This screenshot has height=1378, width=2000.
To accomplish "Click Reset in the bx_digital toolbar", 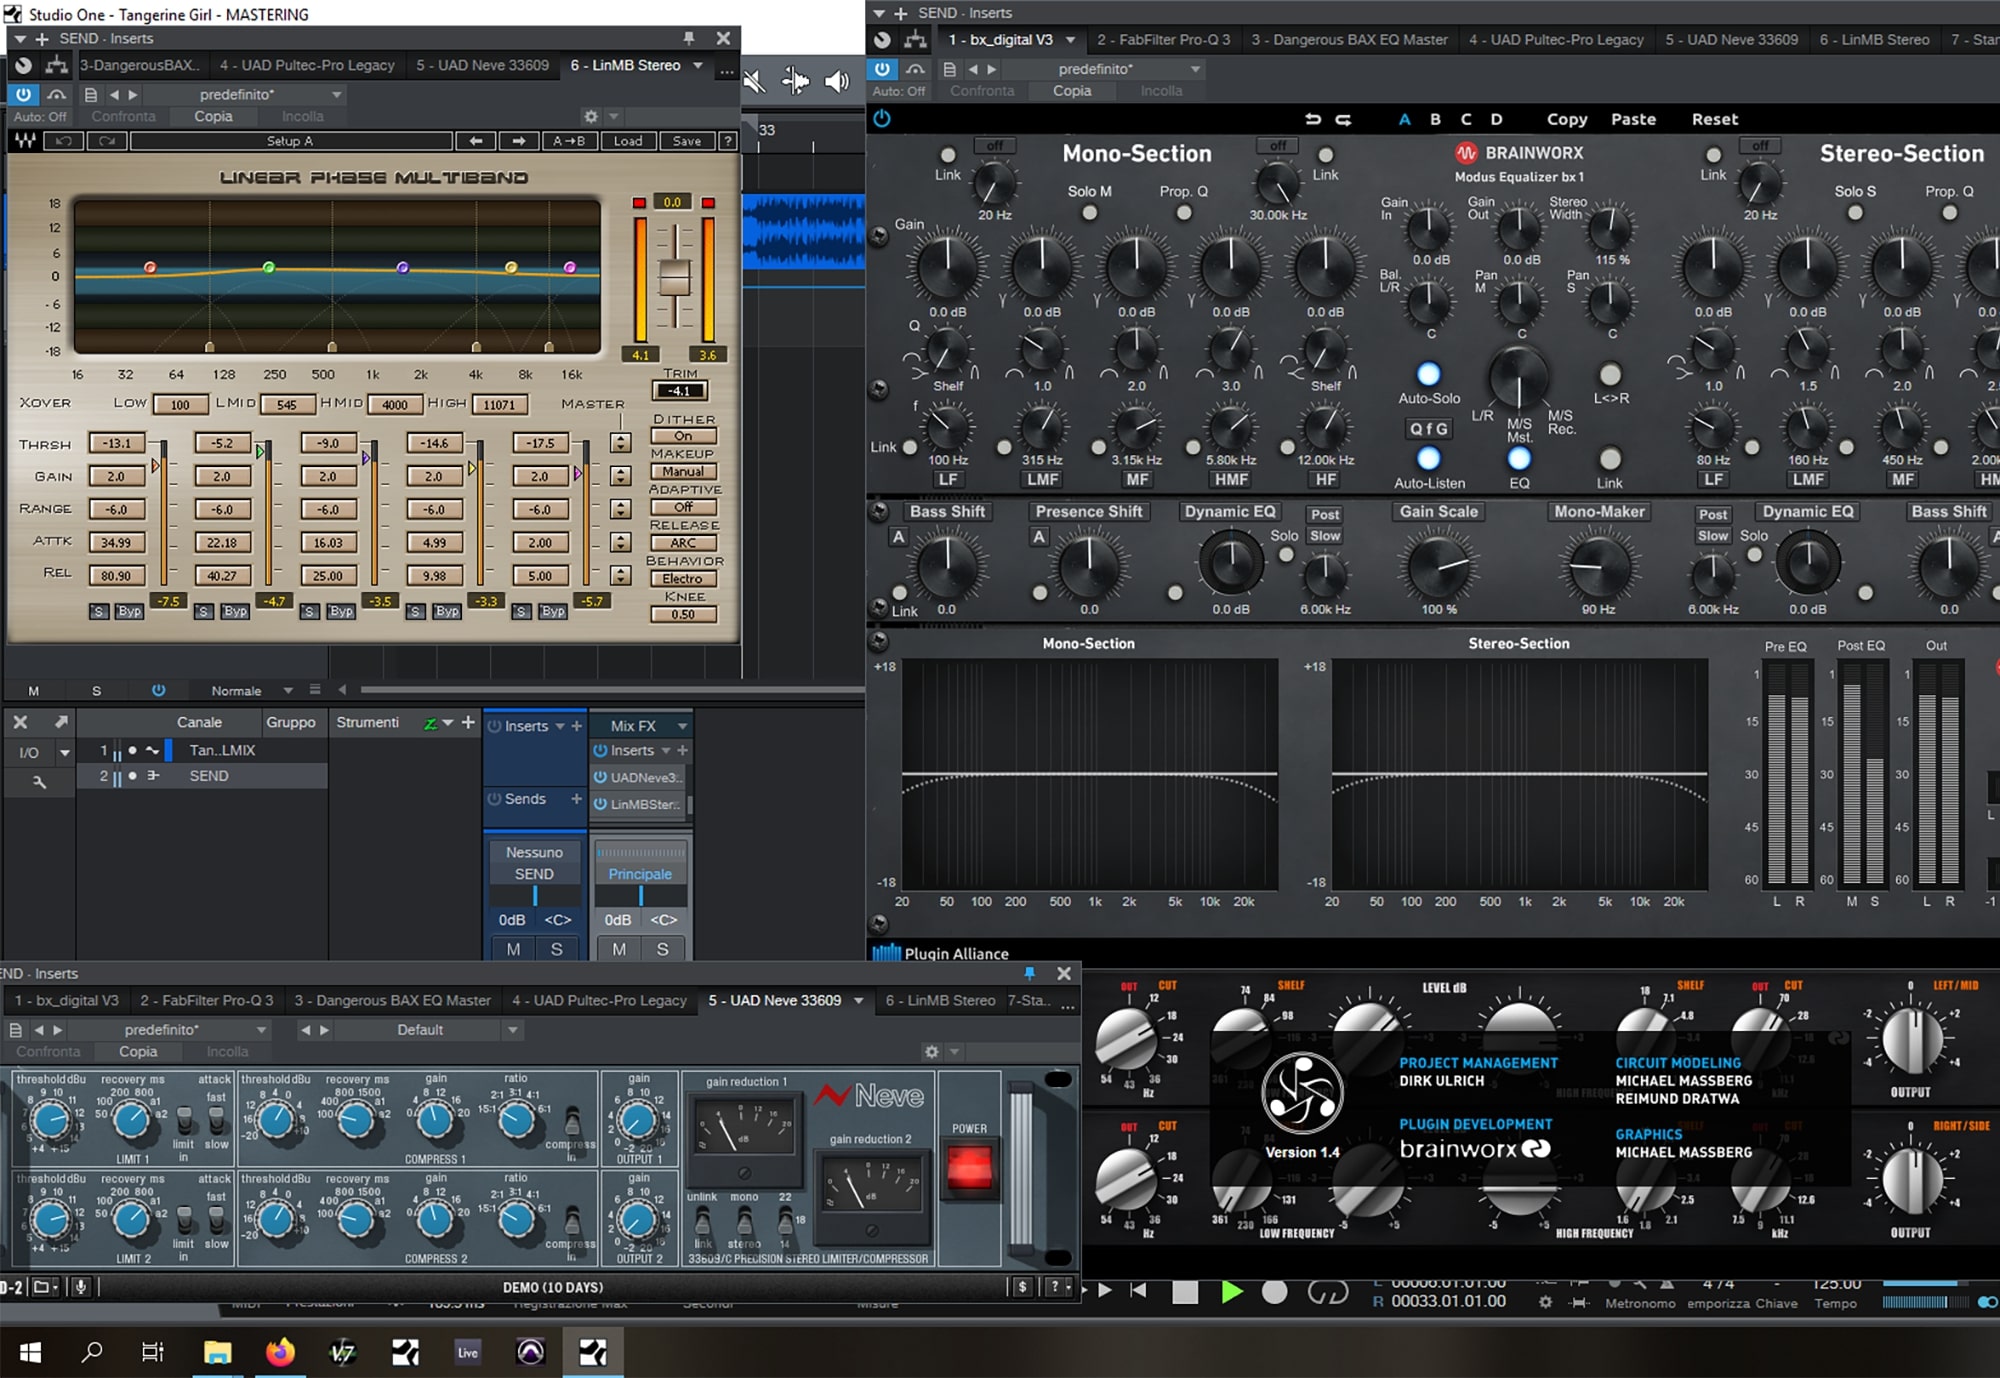I will (x=1714, y=119).
